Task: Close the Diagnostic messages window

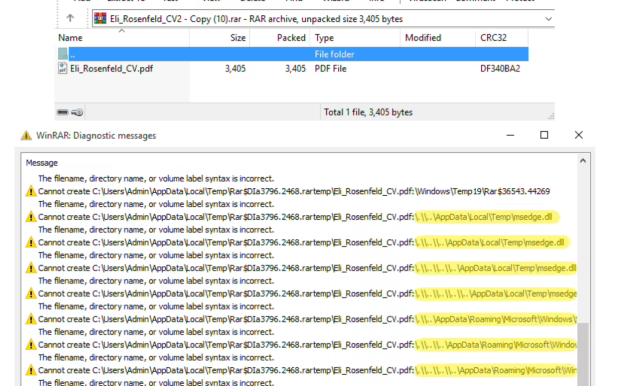Action: [x=578, y=135]
